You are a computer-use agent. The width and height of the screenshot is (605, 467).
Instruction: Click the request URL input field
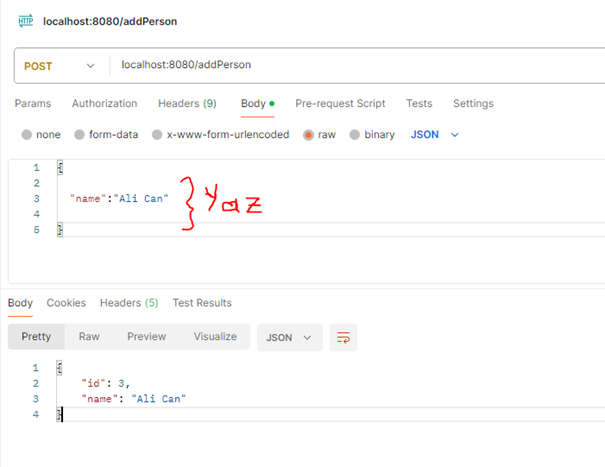point(350,65)
